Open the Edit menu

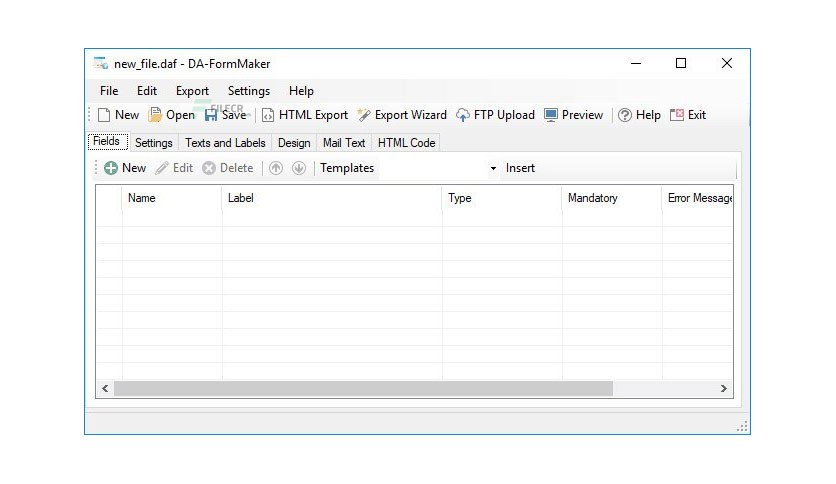coord(147,91)
